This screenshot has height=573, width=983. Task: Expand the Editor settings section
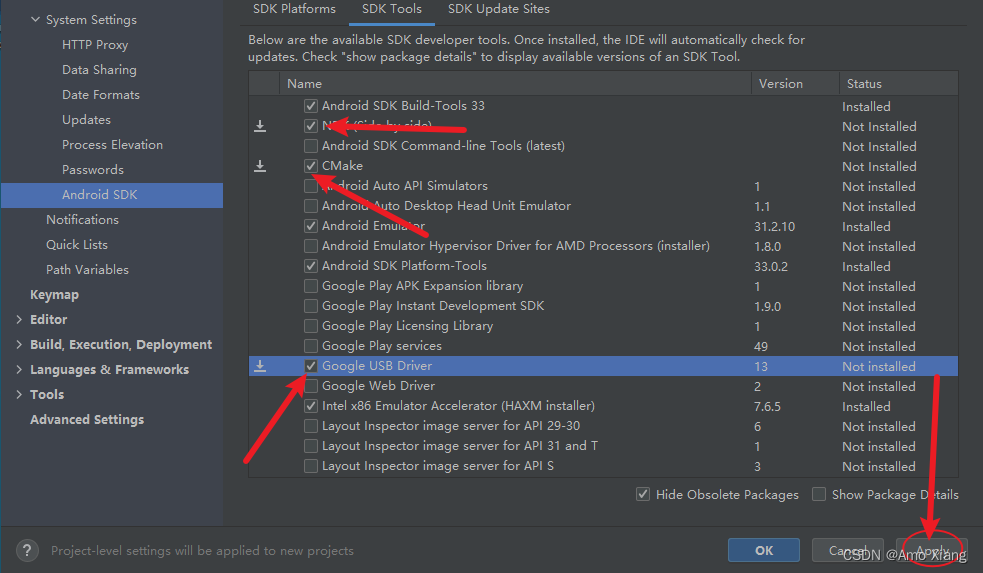point(19,320)
